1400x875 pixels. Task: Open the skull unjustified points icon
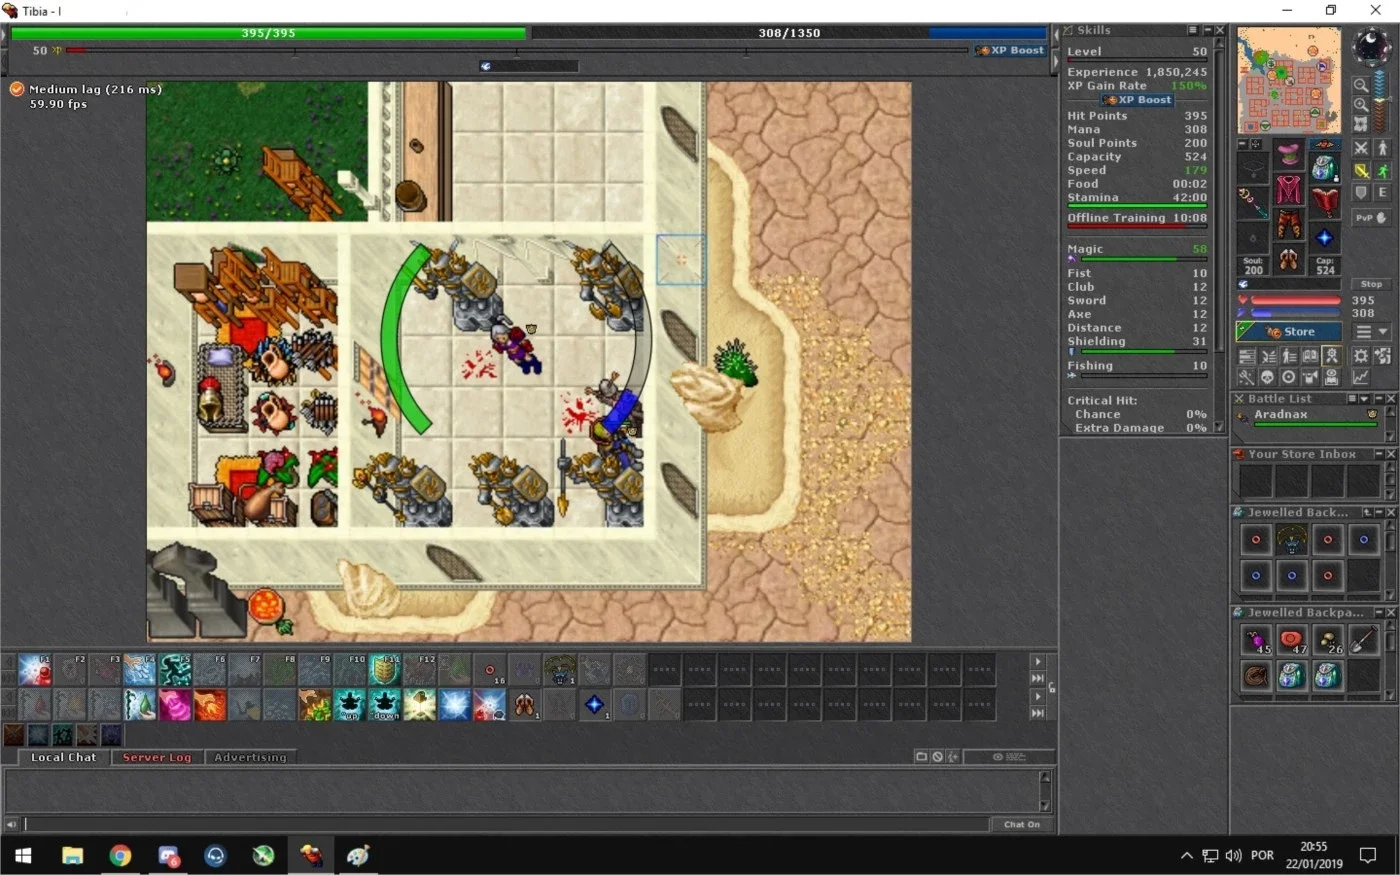[x=1267, y=378]
